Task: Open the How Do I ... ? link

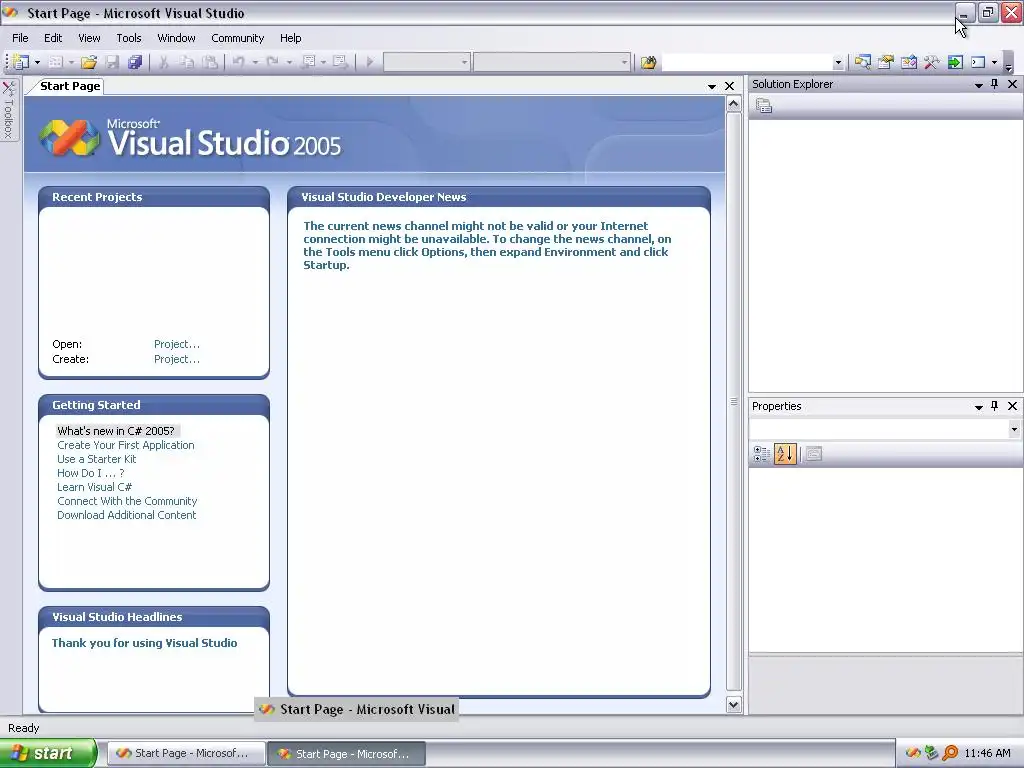Action: tap(90, 473)
